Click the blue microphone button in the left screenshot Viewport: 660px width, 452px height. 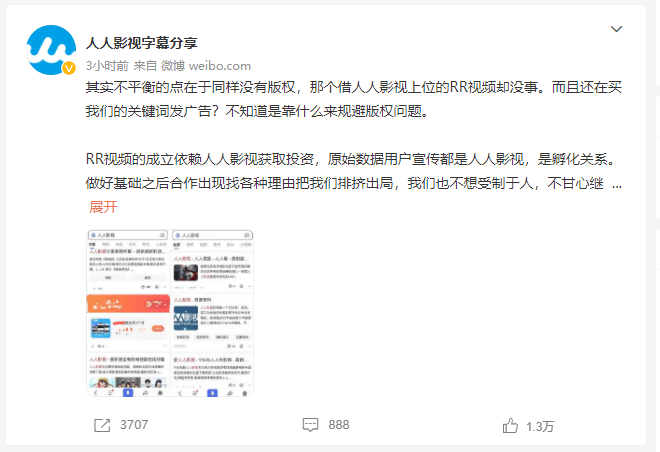click(128, 393)
